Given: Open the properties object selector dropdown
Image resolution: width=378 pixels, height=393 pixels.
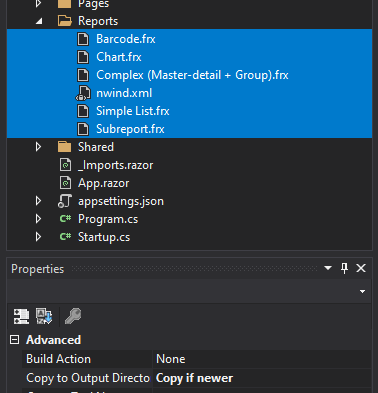Looking at the screenshot, I should point(362,292).
